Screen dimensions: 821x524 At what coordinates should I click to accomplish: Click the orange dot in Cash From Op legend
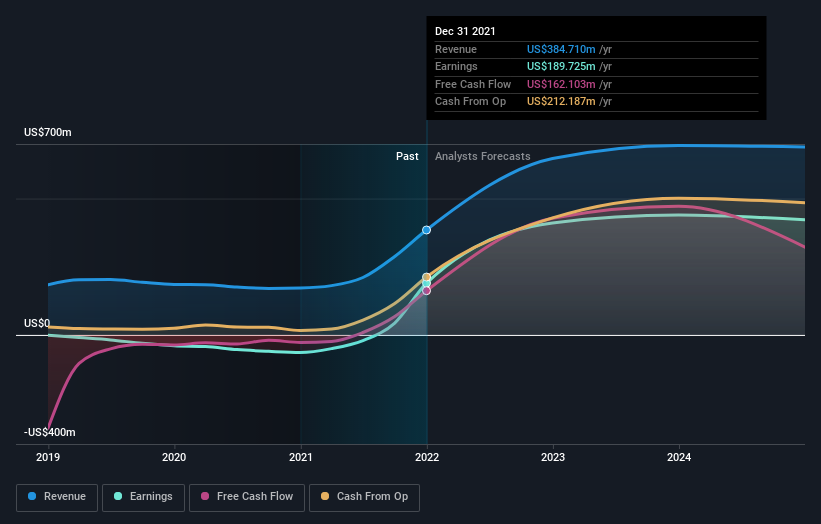pos(325,496)
